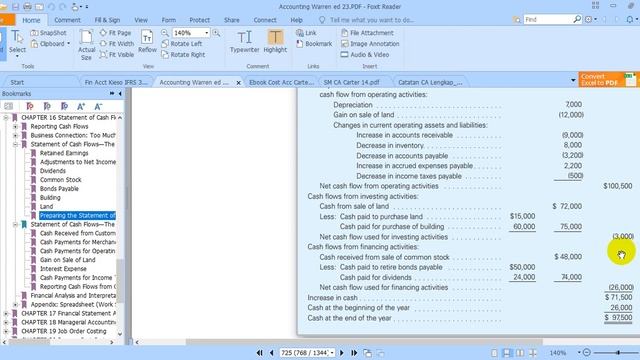
Task: Collapse CHAPTER 16 Statement of Cash Flows node
Action: (6, 118)
